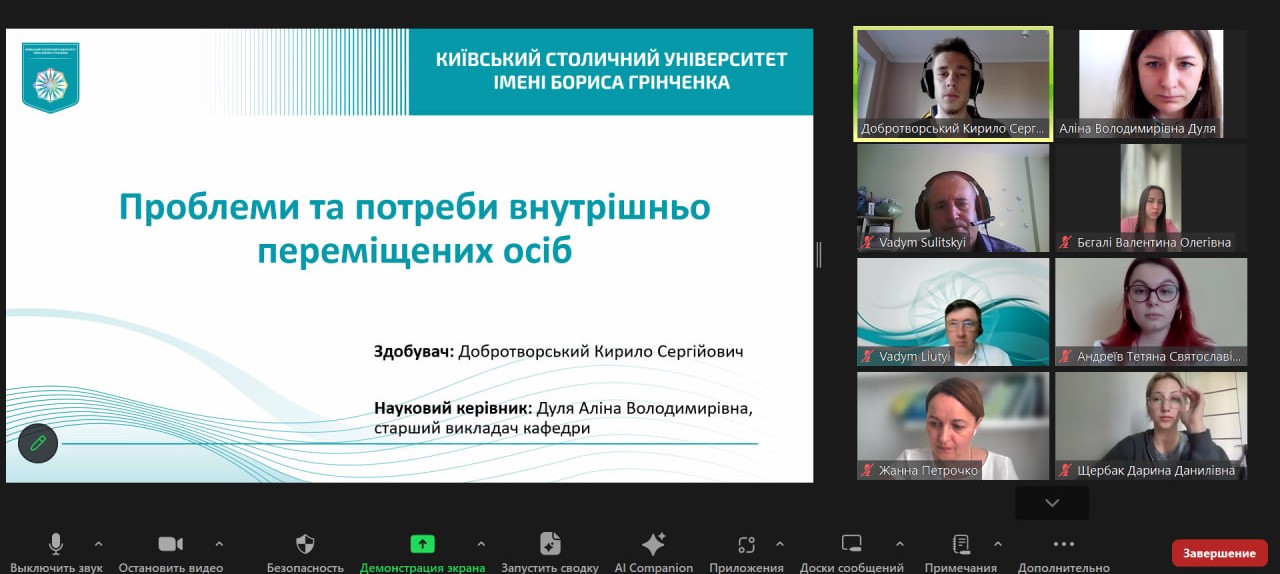This screenshot has height=574, width=1280.
Task: Open the Приложения apps icon
Action: point(746,544)
